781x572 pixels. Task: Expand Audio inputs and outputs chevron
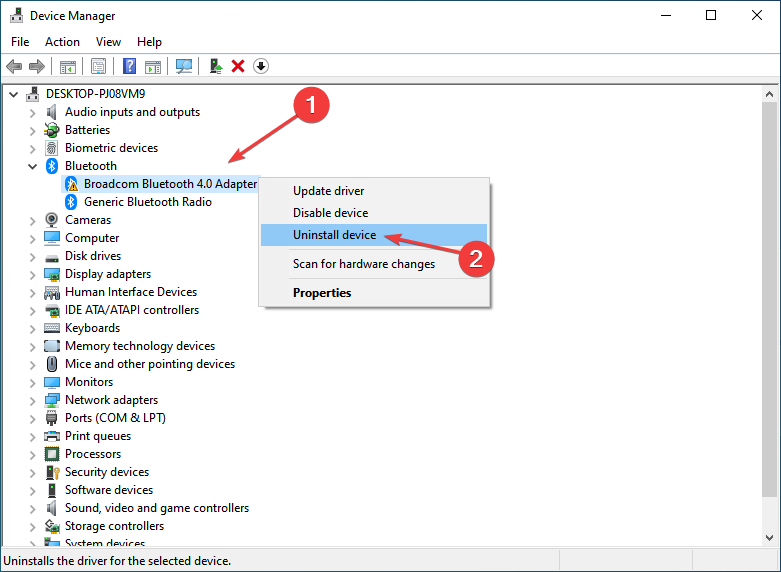coord(32,113)
